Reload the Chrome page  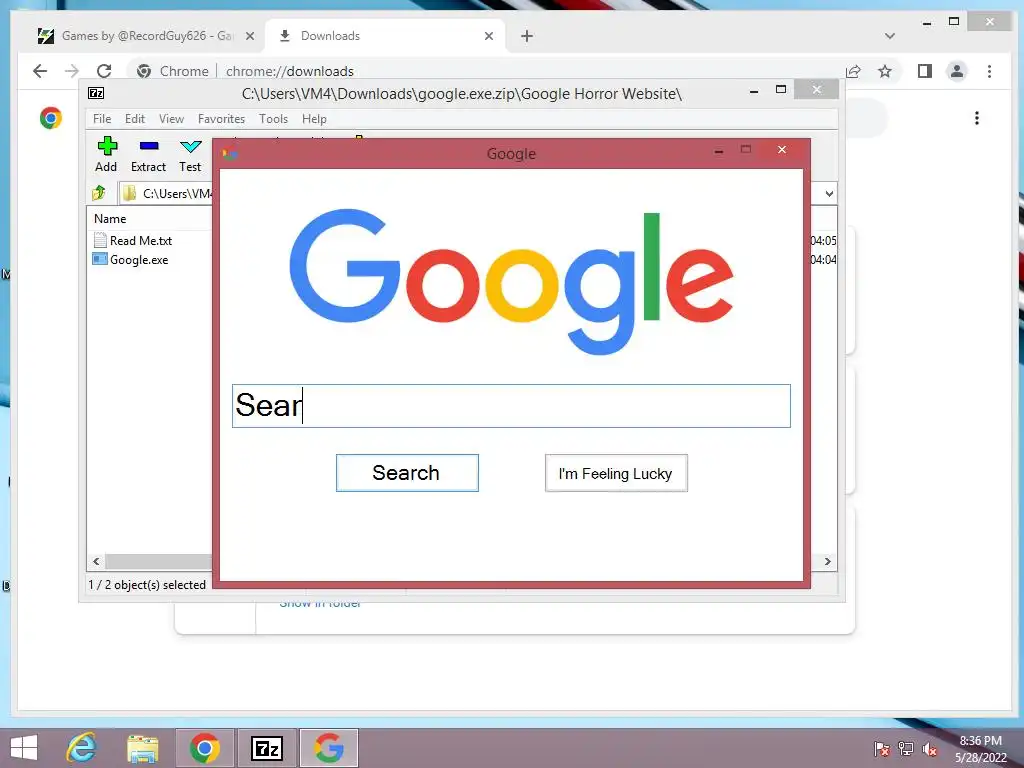click(x=104, y=71)
